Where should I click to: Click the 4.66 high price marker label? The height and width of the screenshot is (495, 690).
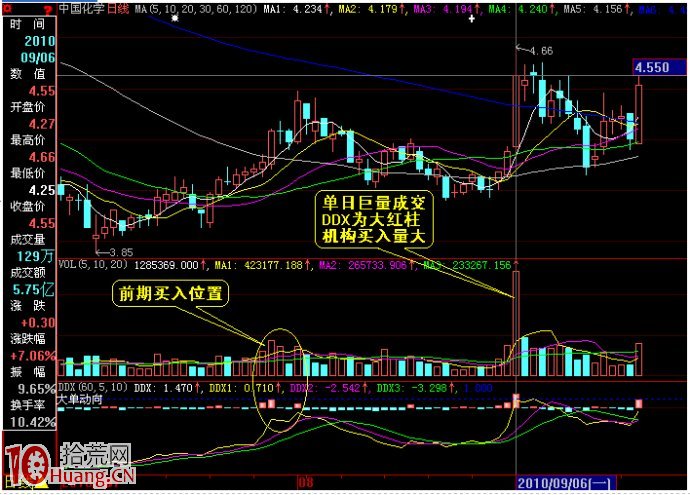click(541, 51)
